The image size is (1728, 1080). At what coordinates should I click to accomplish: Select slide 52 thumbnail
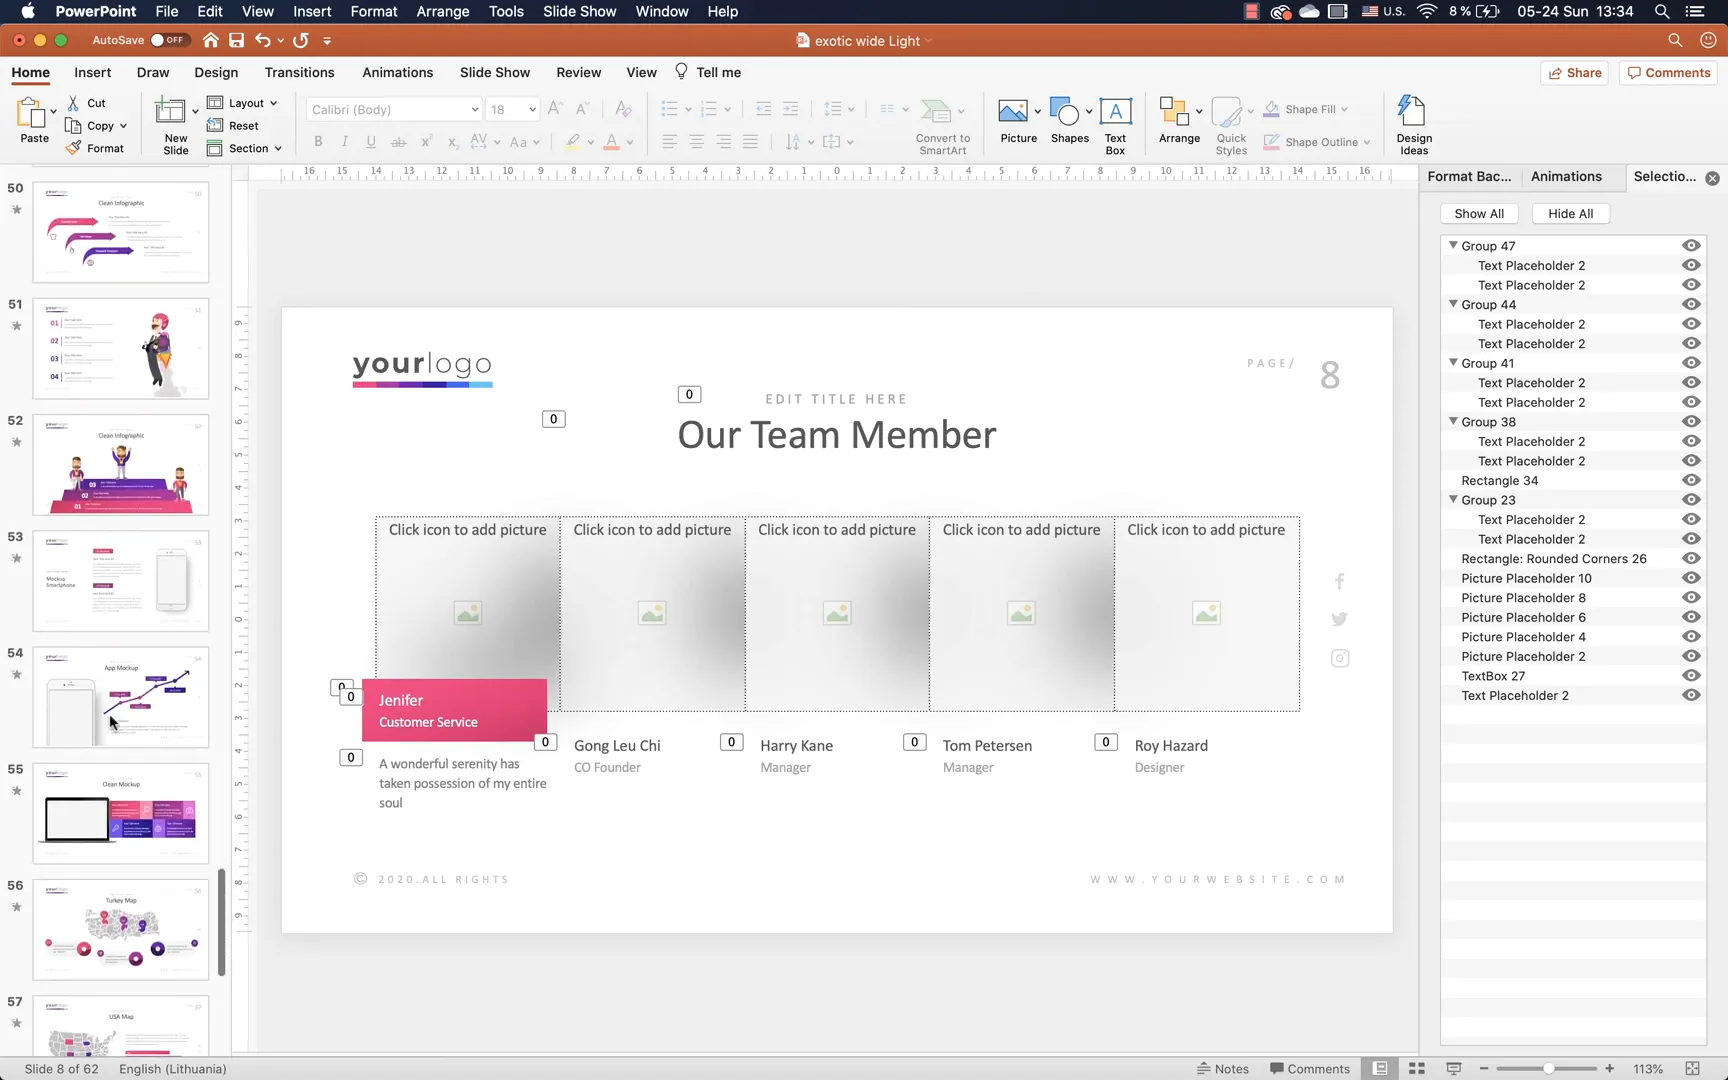121,465
